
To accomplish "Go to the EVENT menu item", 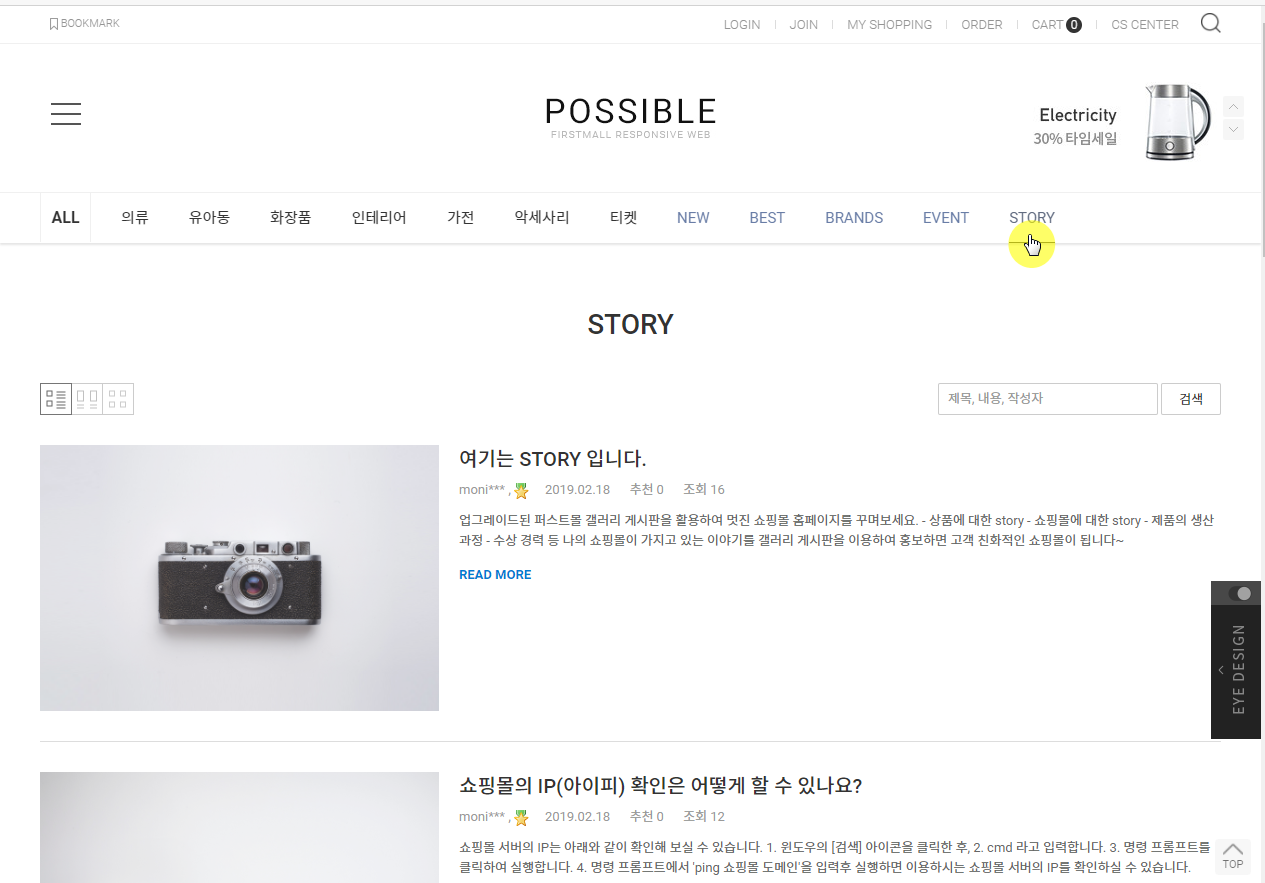I will (x=946, y=218).
